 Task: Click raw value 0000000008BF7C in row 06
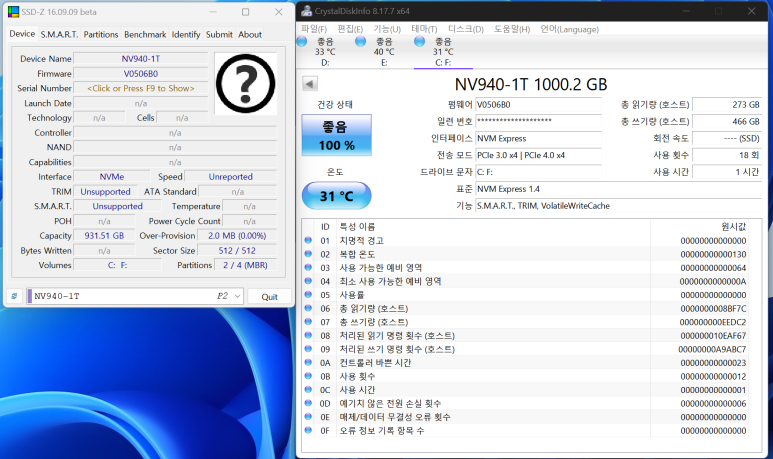pos(713,308)
